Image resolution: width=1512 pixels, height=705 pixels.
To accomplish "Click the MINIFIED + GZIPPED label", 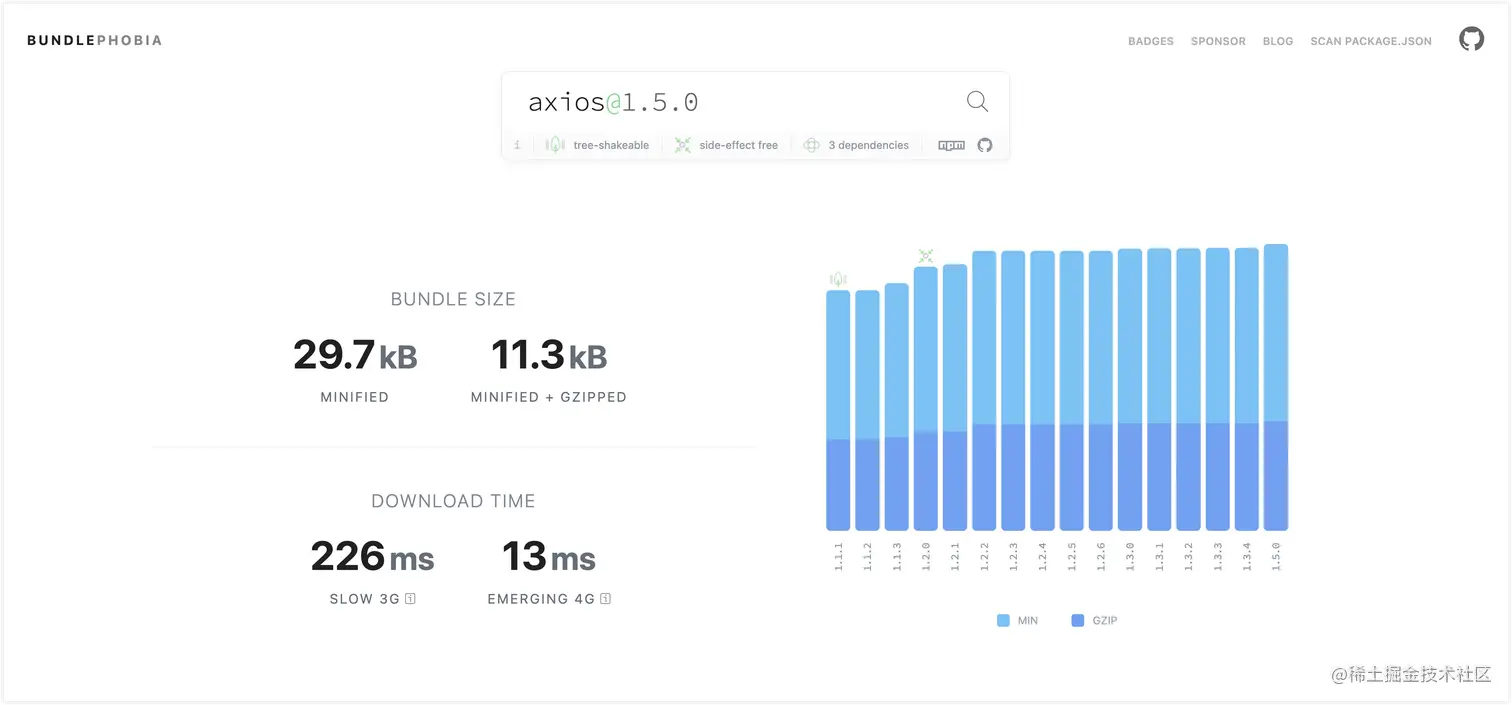I will click(x=549, y=397).
